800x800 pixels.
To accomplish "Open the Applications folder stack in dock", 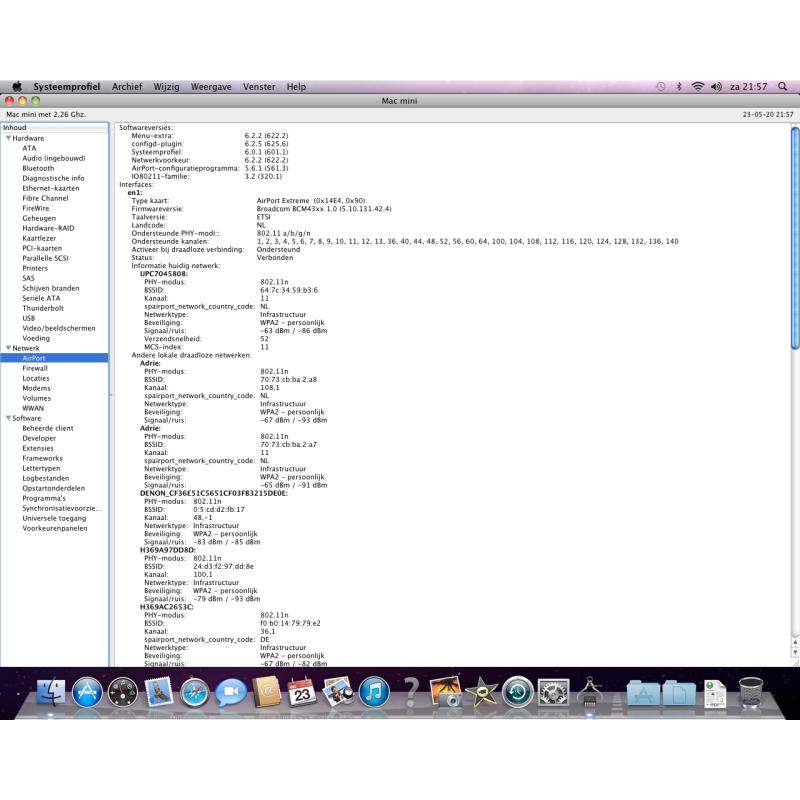I will coord(642,693).
